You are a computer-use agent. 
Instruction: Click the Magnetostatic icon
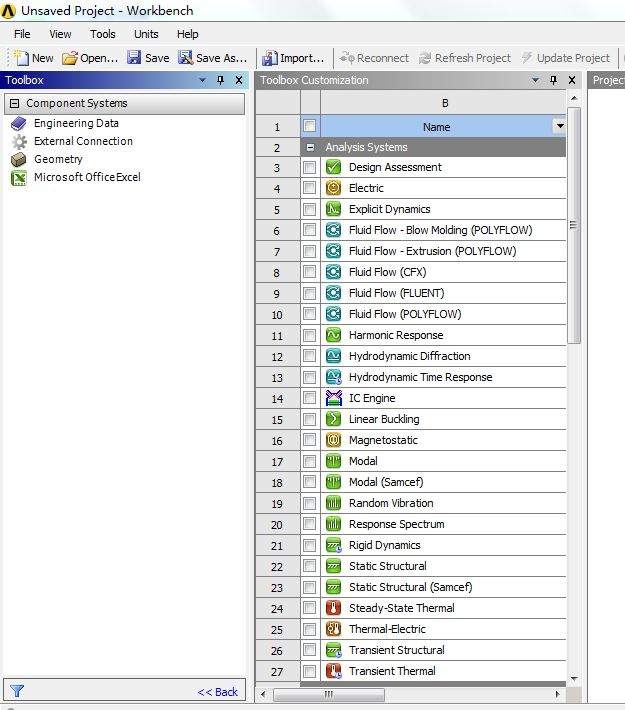tap(334, 440)
